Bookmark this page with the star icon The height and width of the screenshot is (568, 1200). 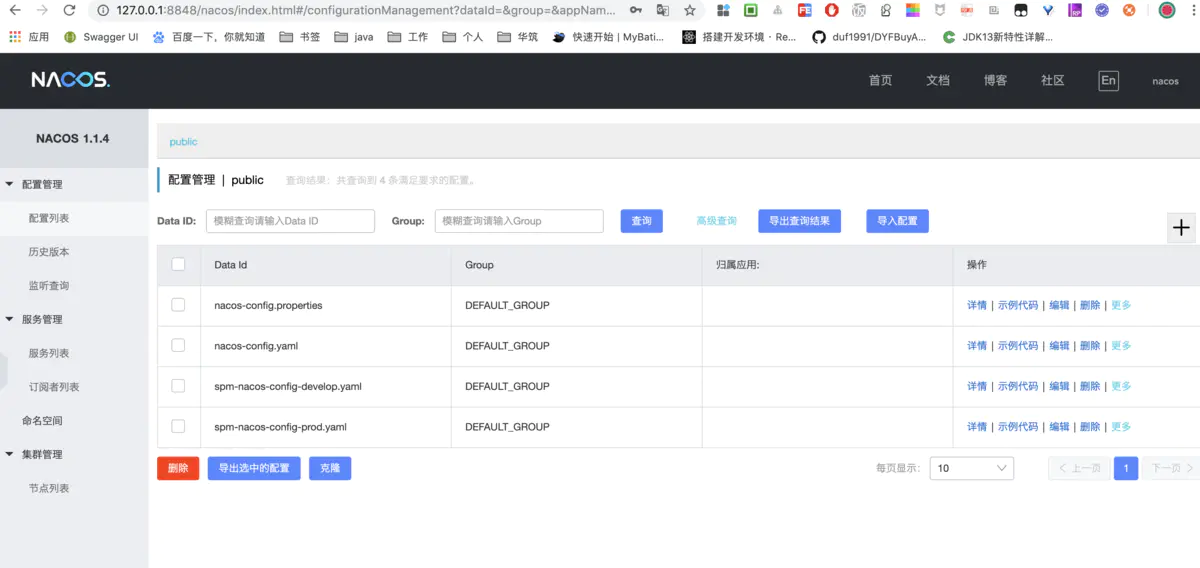click(x=690, y=10)
